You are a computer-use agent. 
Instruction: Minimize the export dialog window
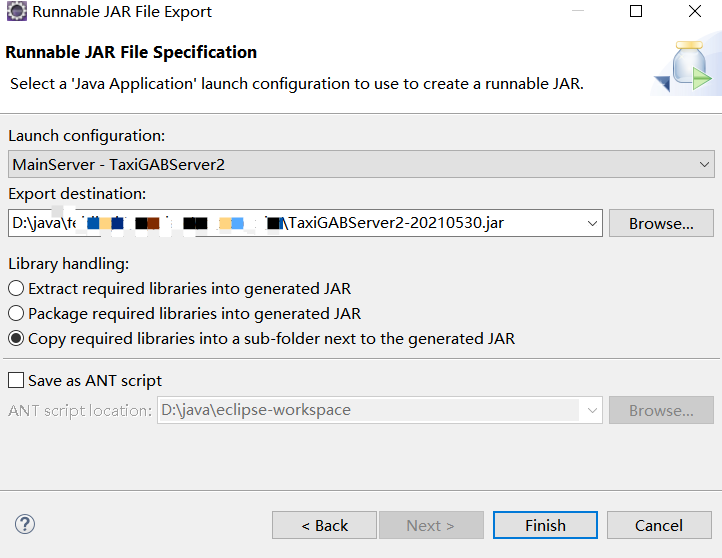coord(577,11)
